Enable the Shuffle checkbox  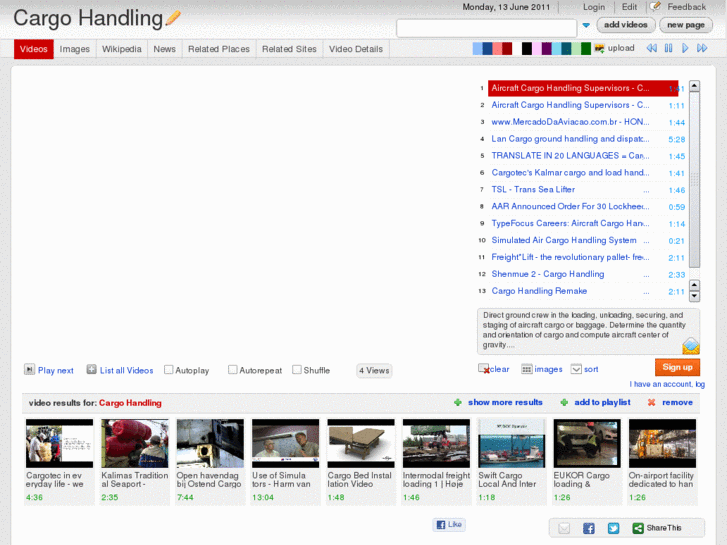coord(297,370)
